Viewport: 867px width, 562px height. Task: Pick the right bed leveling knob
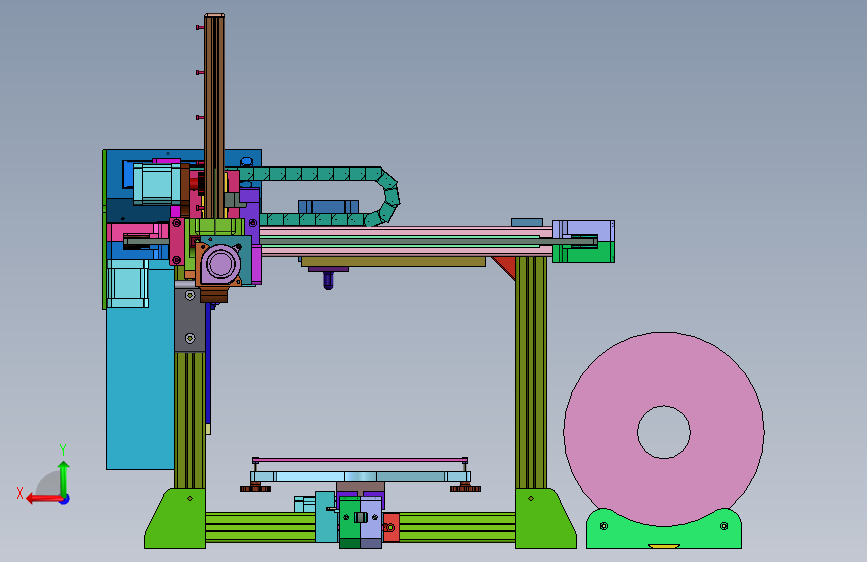click(465, 487)
